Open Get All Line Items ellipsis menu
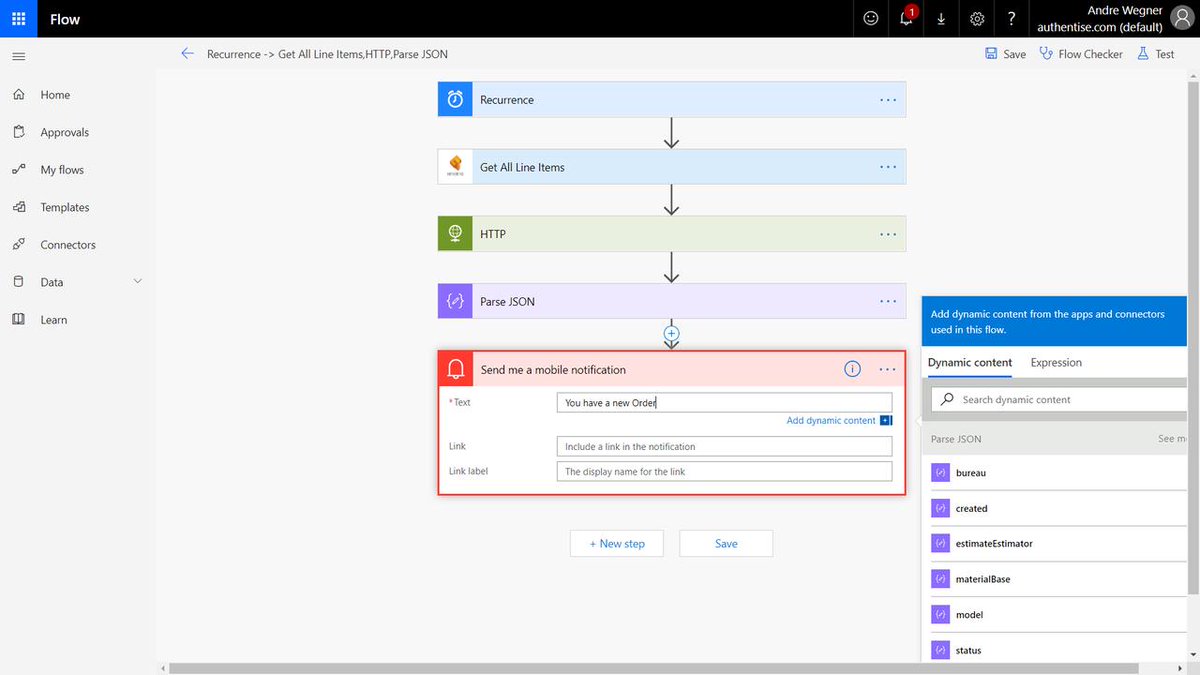1200x675 pixels. [x=888, y=167]
